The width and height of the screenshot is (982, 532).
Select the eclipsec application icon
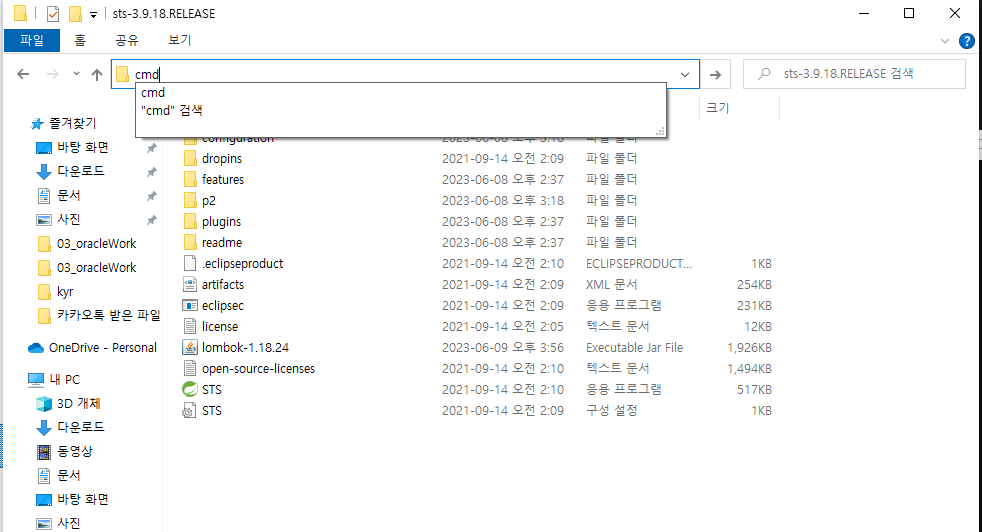point(190,306)
